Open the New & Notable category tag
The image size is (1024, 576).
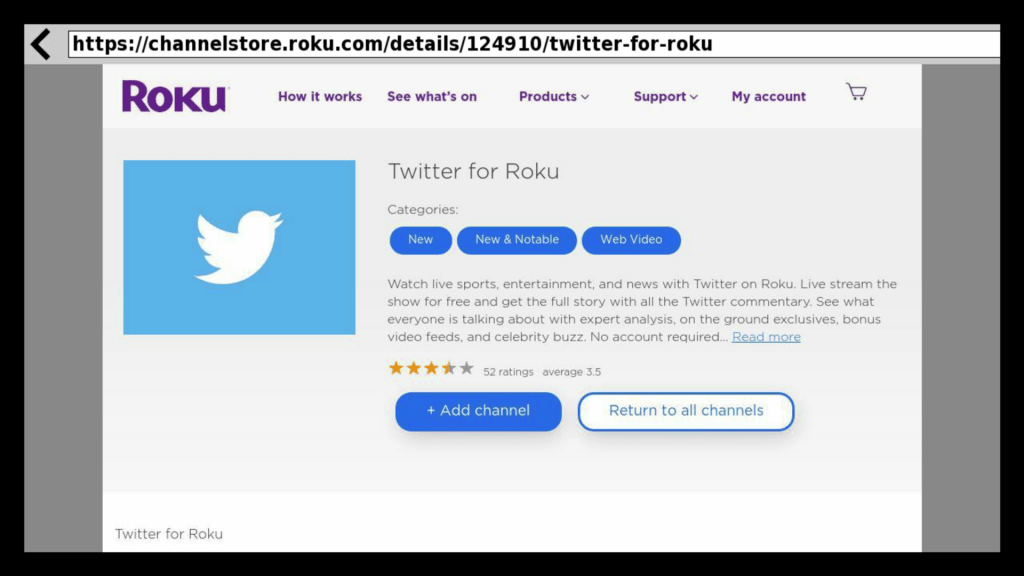517,240
